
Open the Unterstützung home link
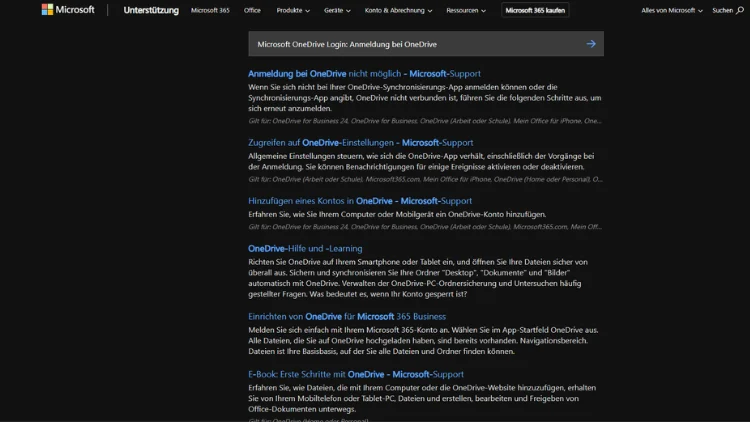tap(151, 10)
